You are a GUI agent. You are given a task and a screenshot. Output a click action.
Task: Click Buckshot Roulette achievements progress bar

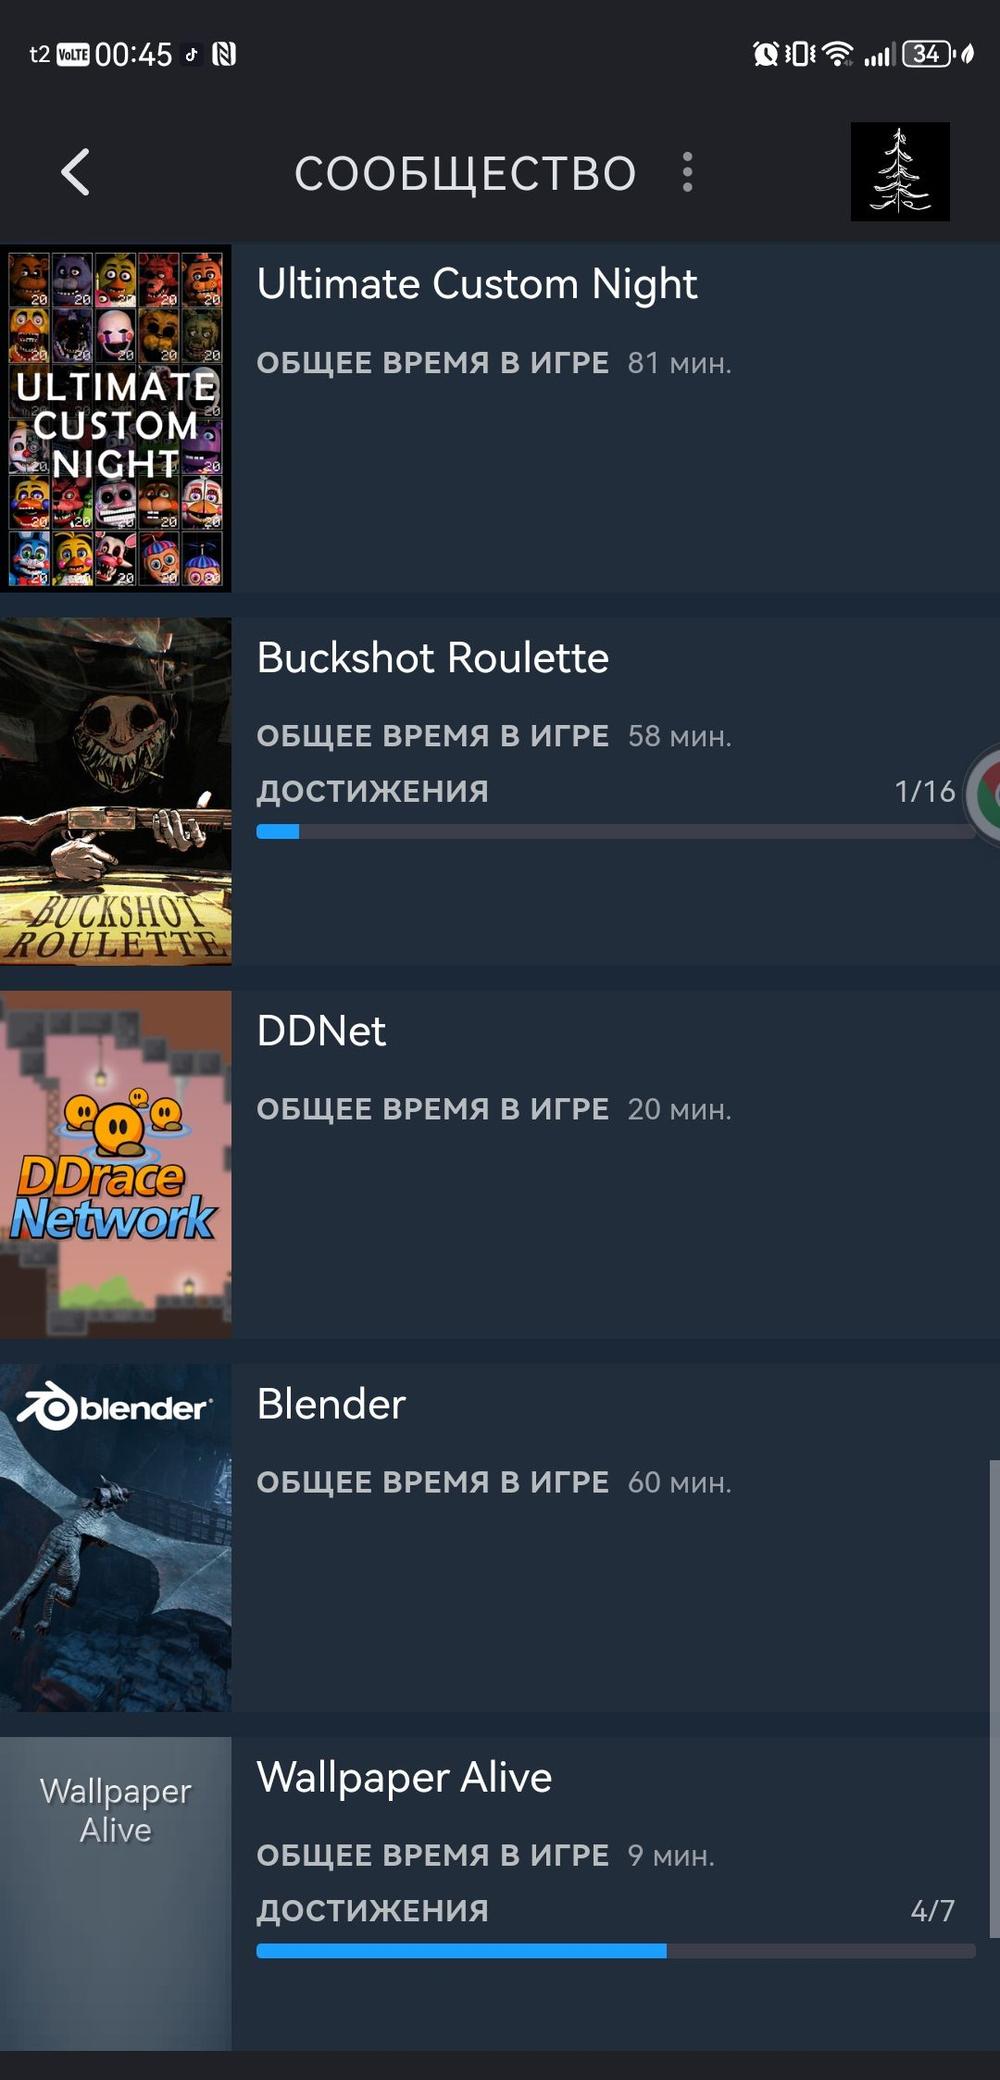pyautogui.click(x=616, y=831)
